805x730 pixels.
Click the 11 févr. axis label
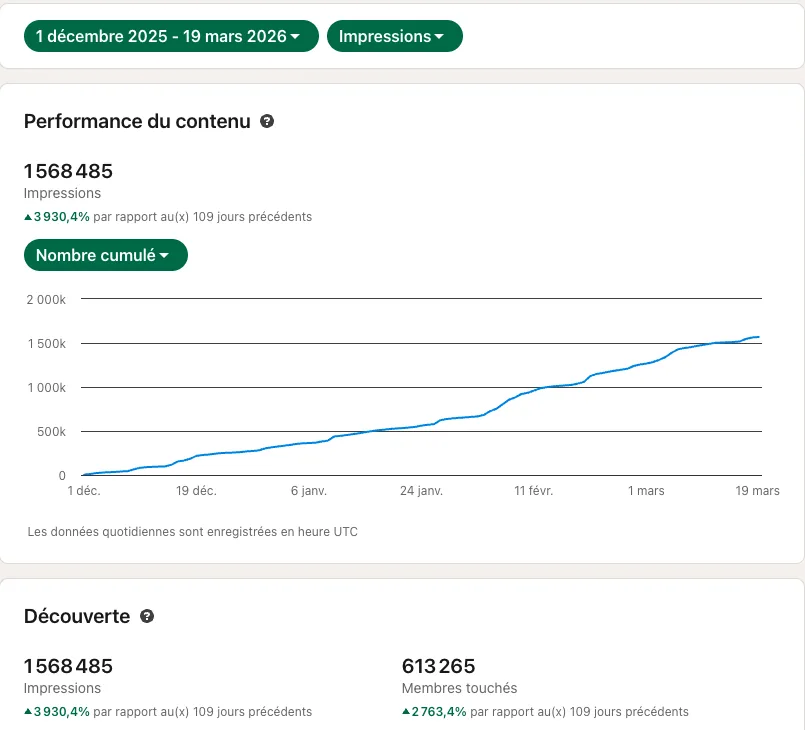point(533,491)
